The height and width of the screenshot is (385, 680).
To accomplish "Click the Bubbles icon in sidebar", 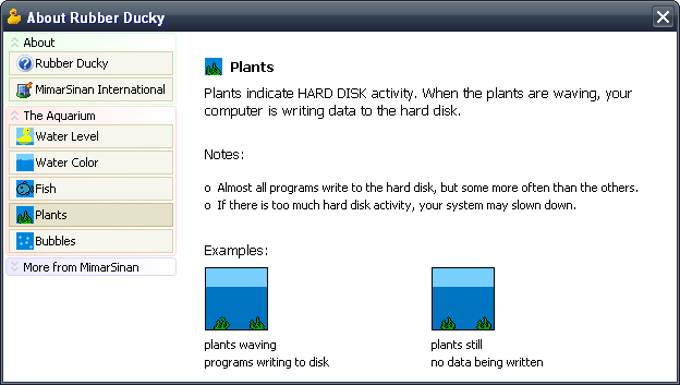I will point(25,241).
